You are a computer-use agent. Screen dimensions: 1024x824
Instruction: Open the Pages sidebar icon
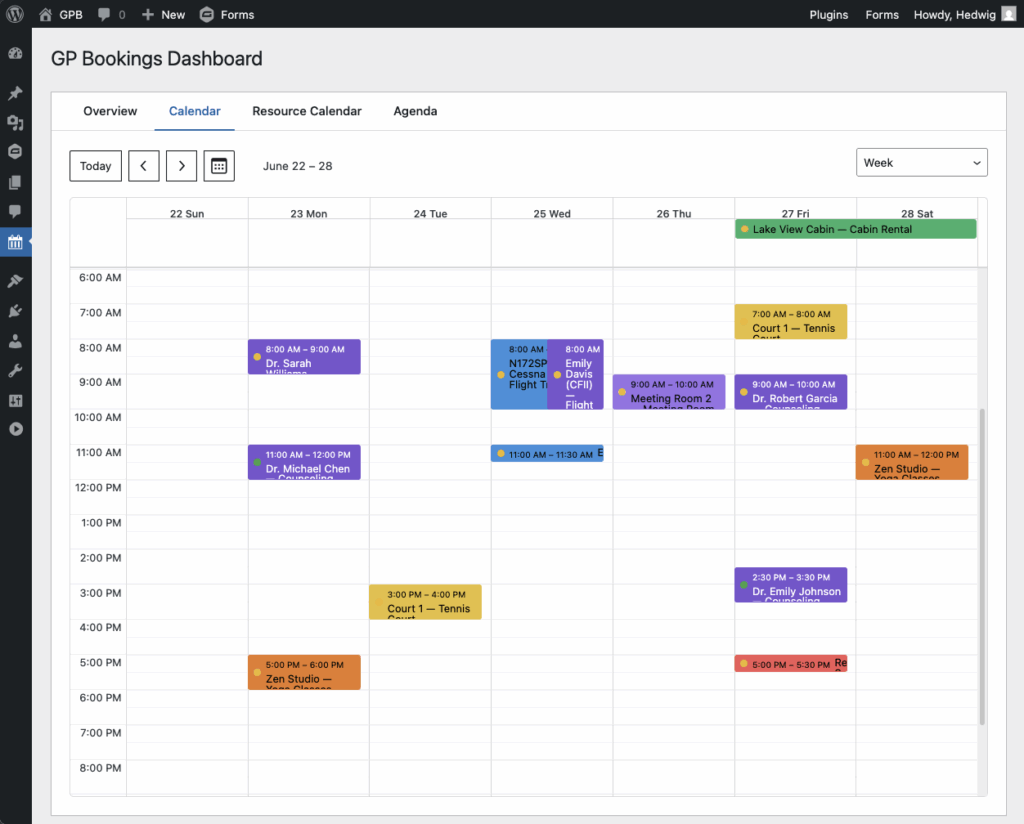(x=15, y=182)
